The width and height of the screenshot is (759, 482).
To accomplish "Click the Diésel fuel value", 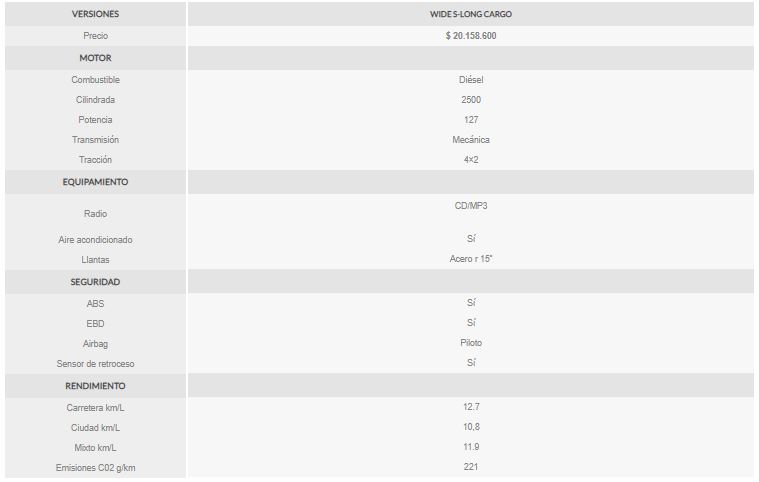I will point(471,80).
